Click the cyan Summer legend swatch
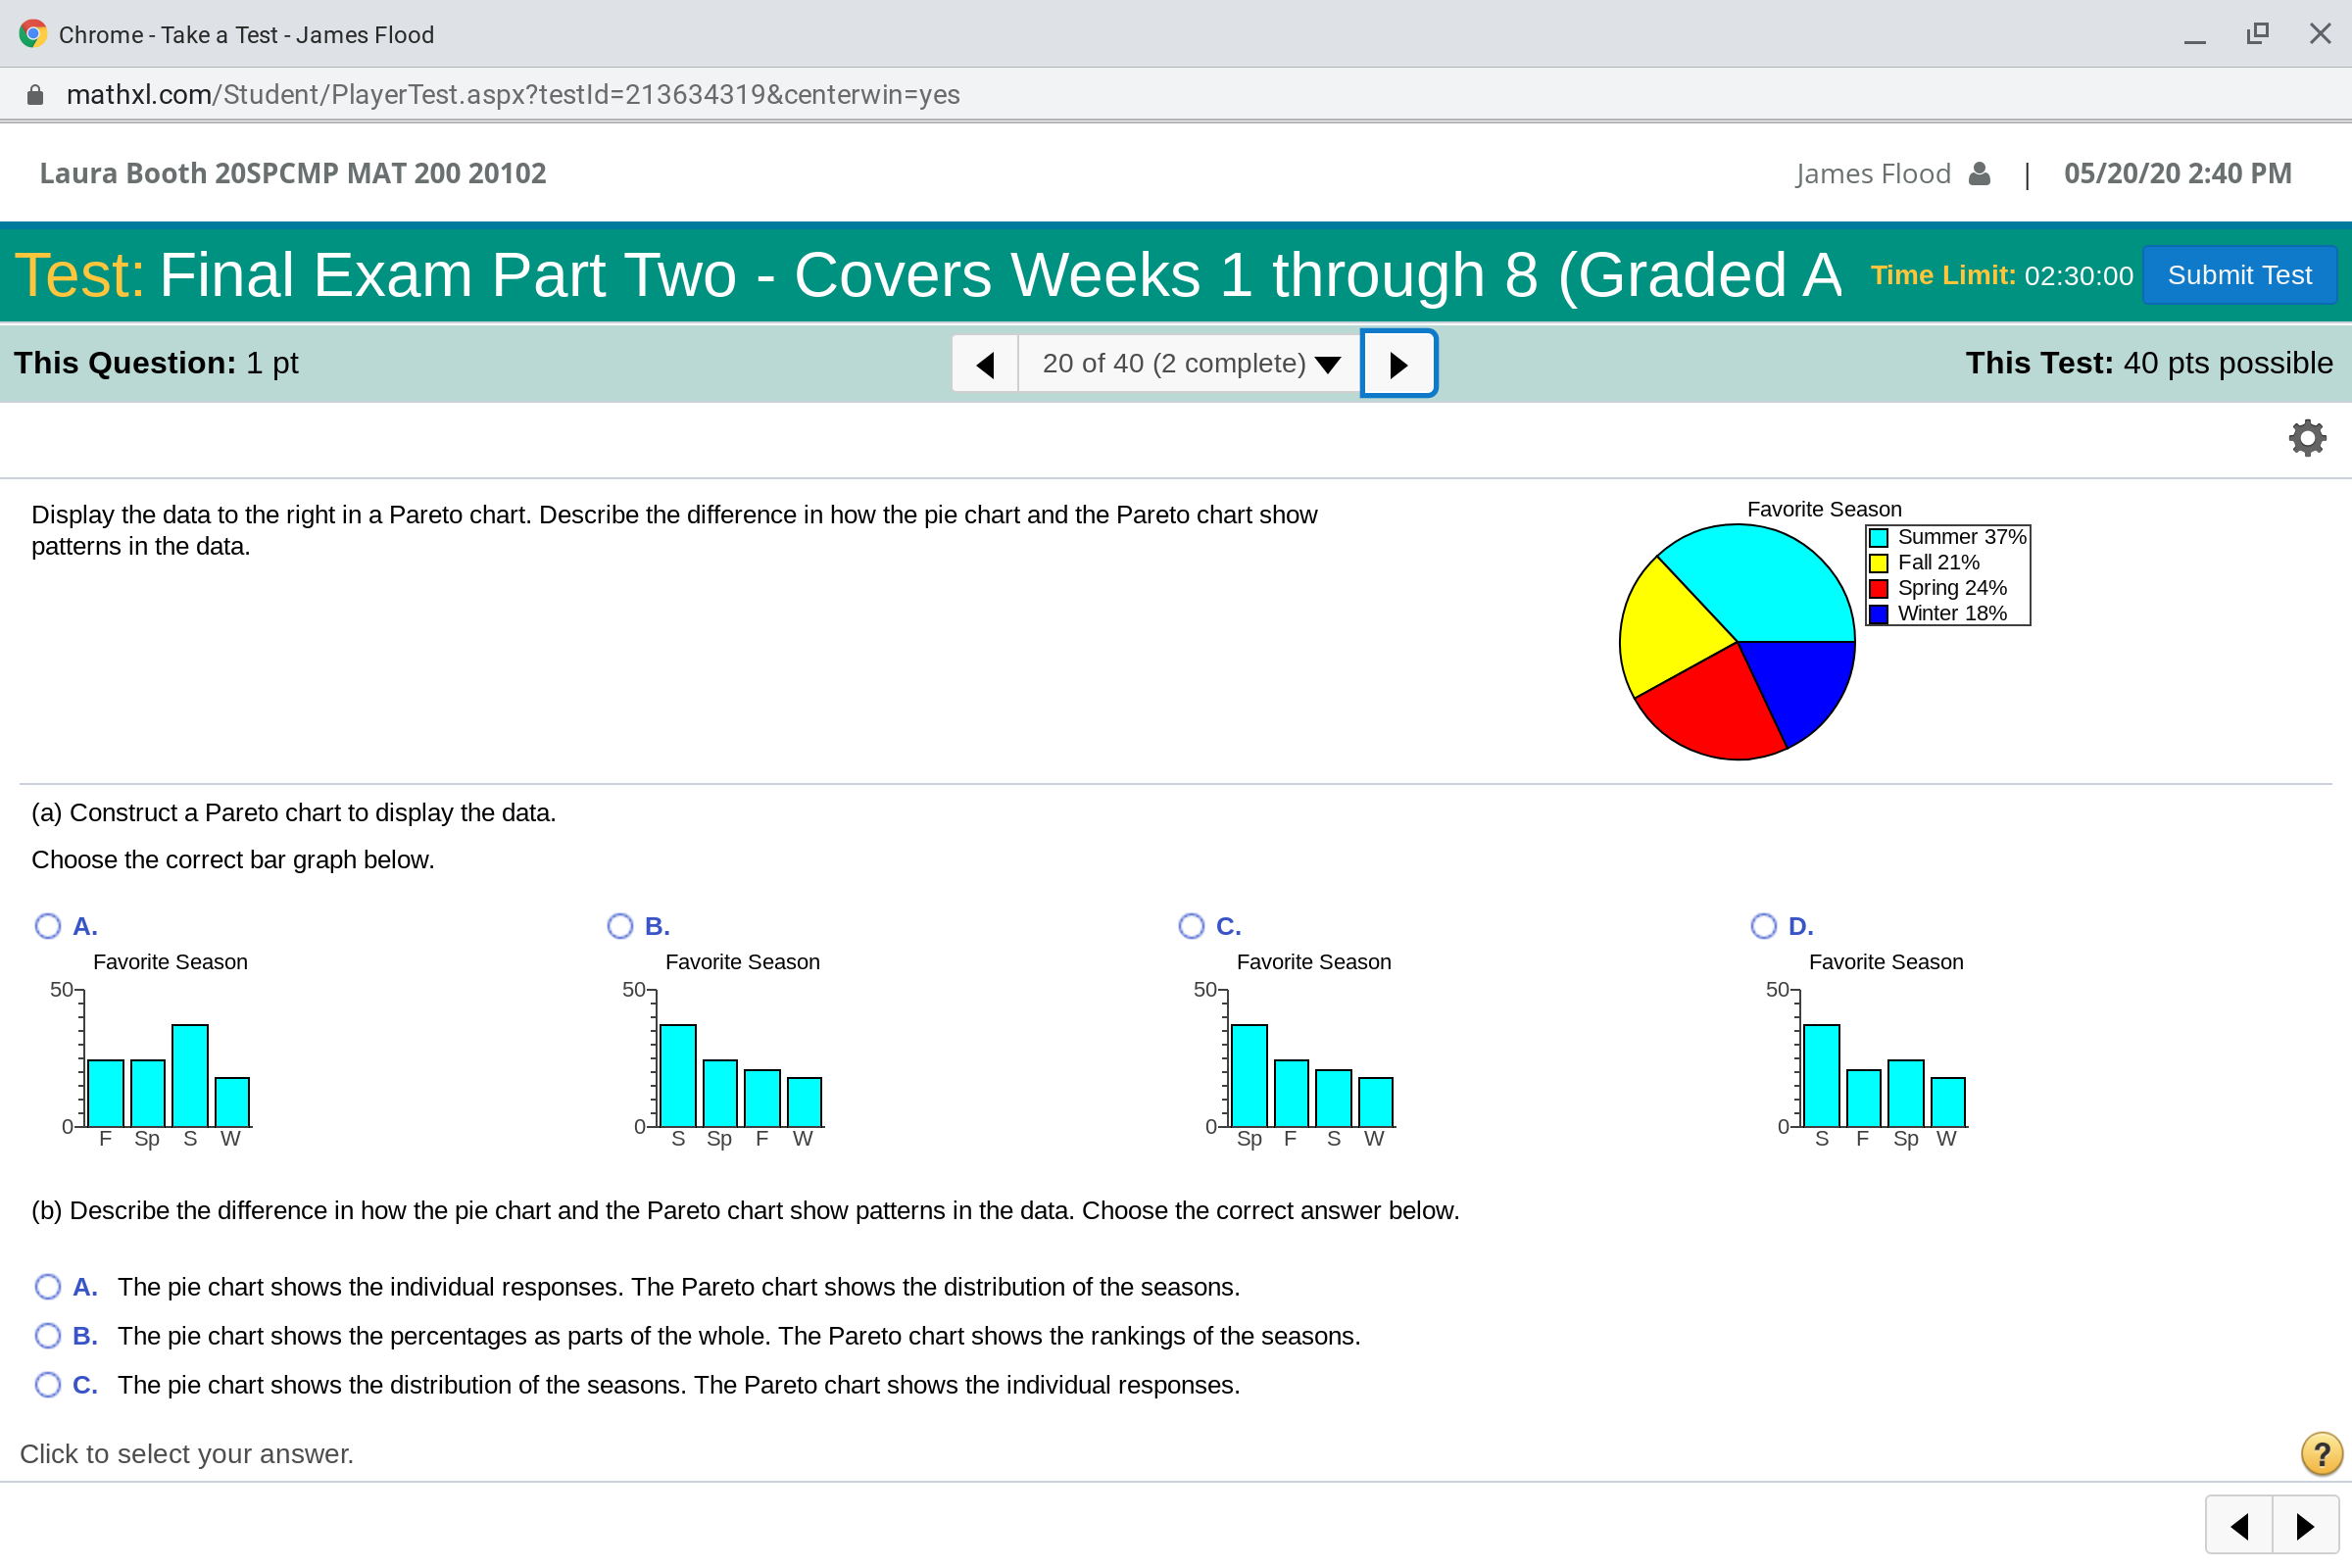Image resolution: width=2352 pixels, height=1568 pixels. point(1879,538)
